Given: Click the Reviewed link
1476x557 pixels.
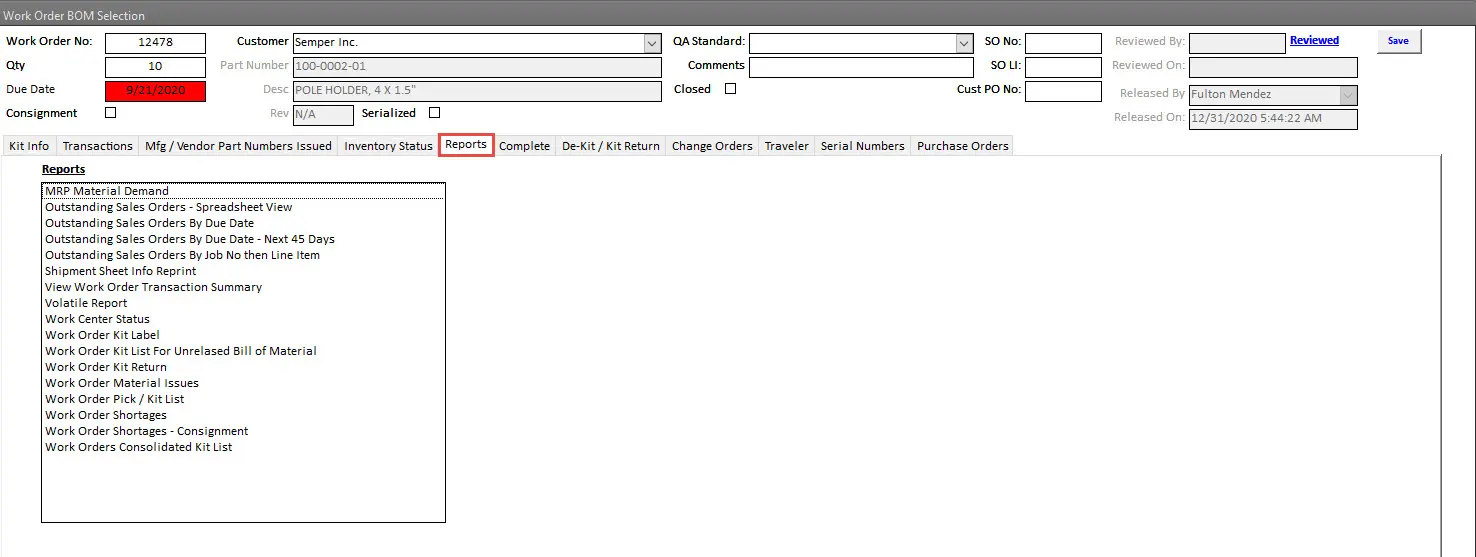Looking at the screenshot, I should pos(1314,41).
